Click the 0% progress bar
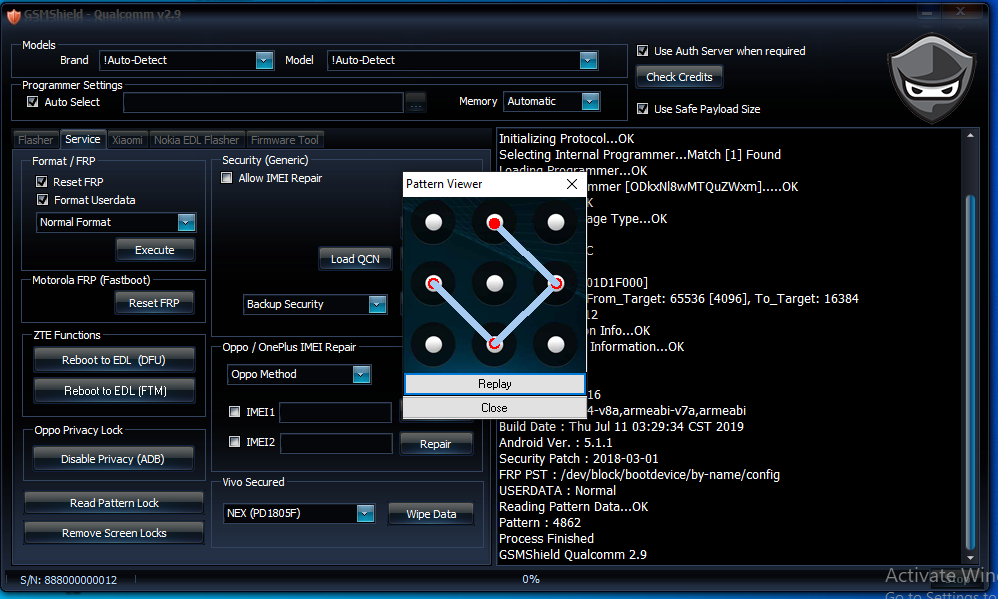Image resolution: width=998 pixels, height=599 pixels. tap(531, 579)
